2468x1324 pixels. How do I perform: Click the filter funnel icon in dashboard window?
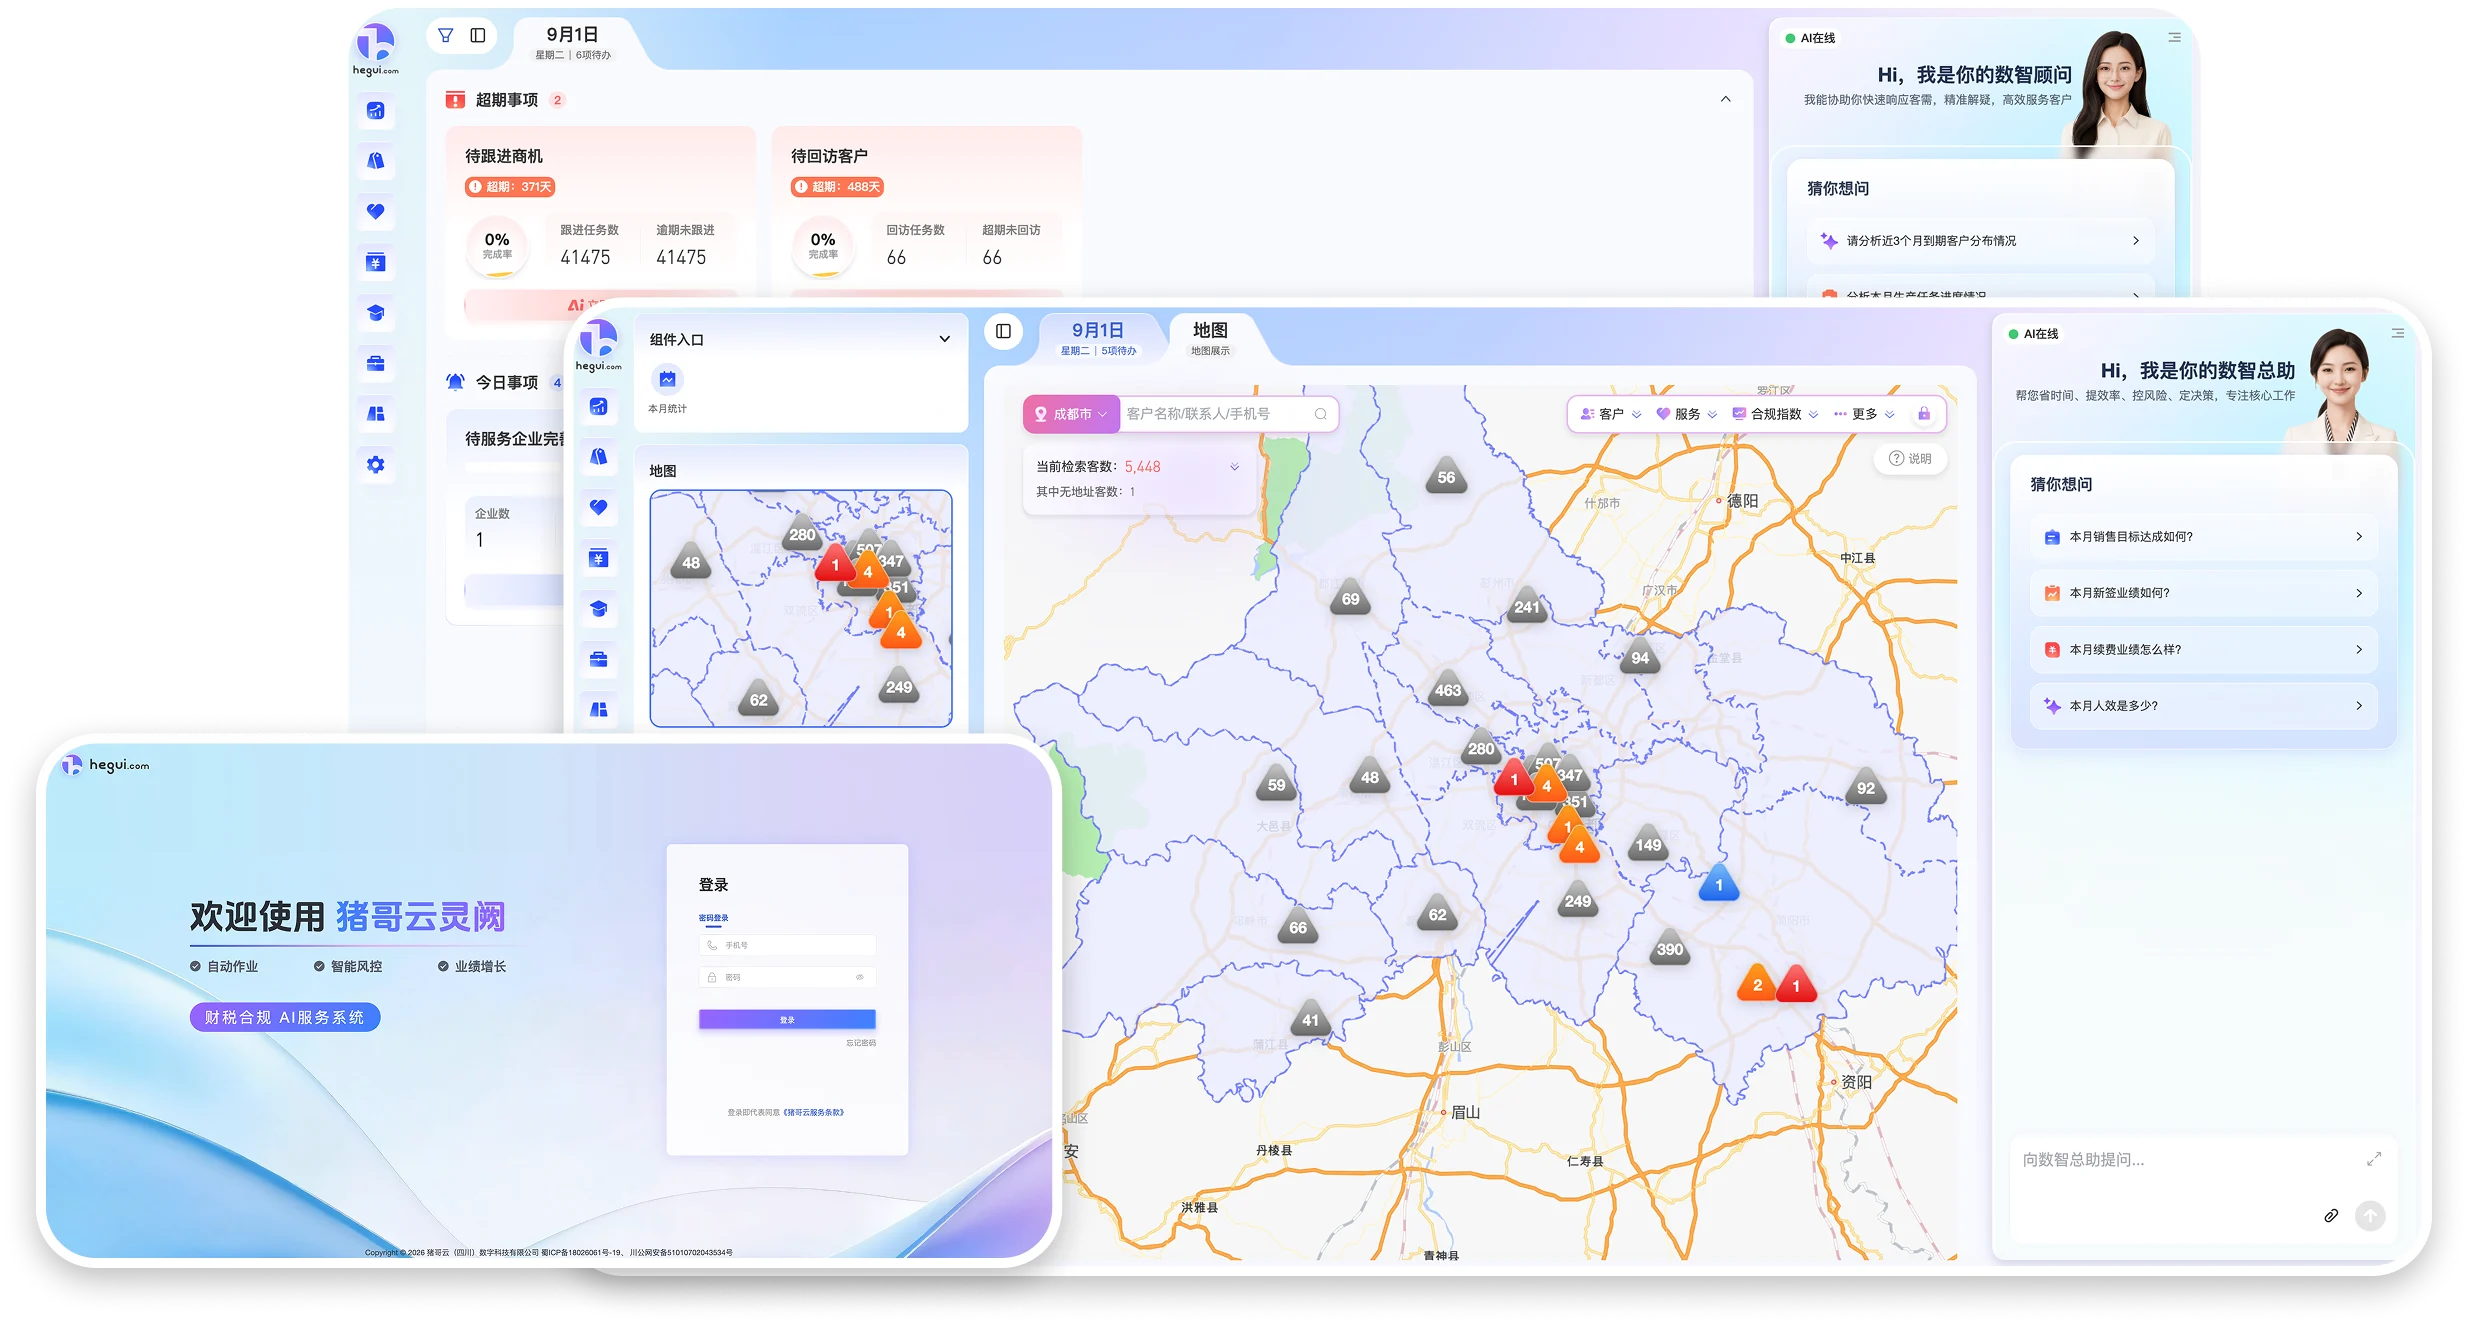pos(446,35)
